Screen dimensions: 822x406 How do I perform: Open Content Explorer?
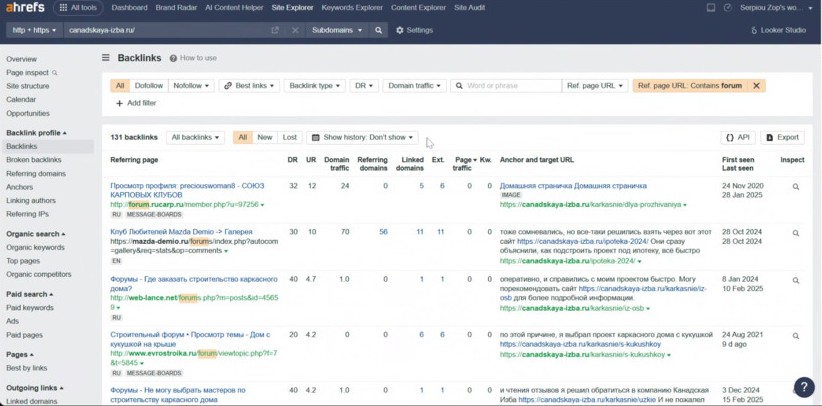tap(418, 8)
